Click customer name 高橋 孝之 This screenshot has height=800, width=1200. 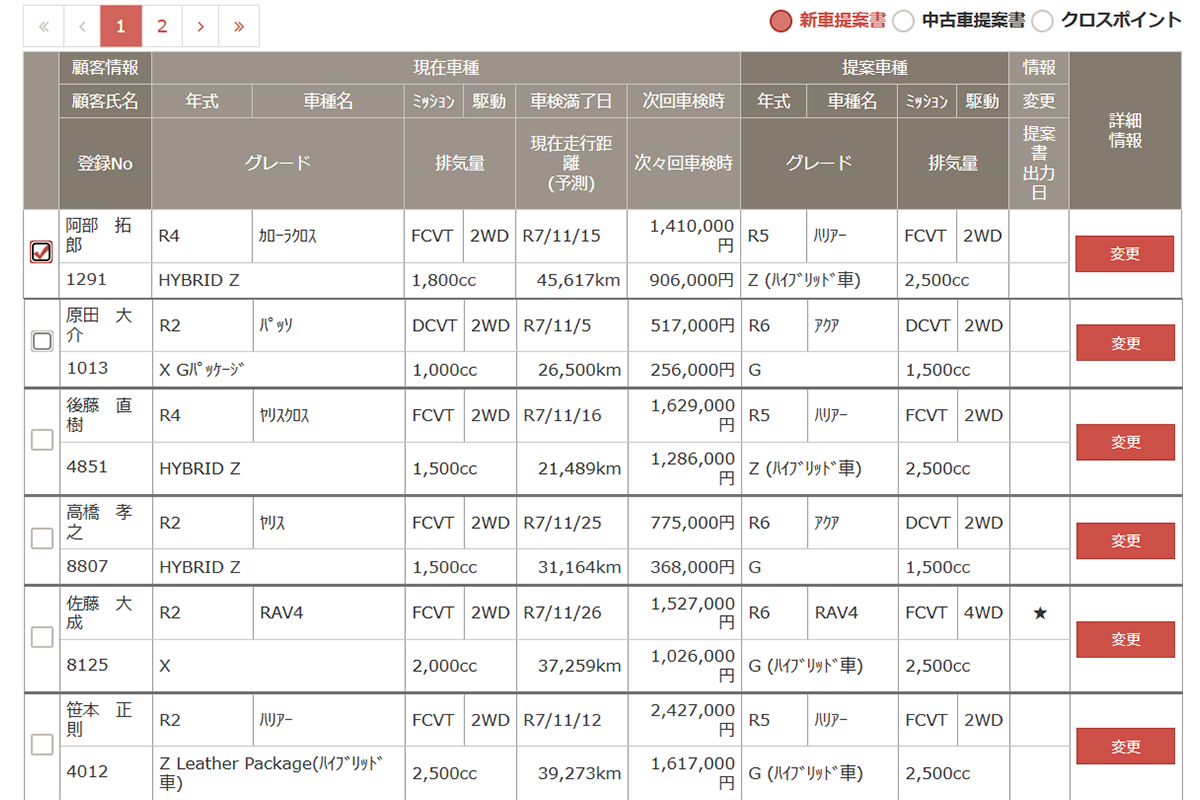coord(99,522)
